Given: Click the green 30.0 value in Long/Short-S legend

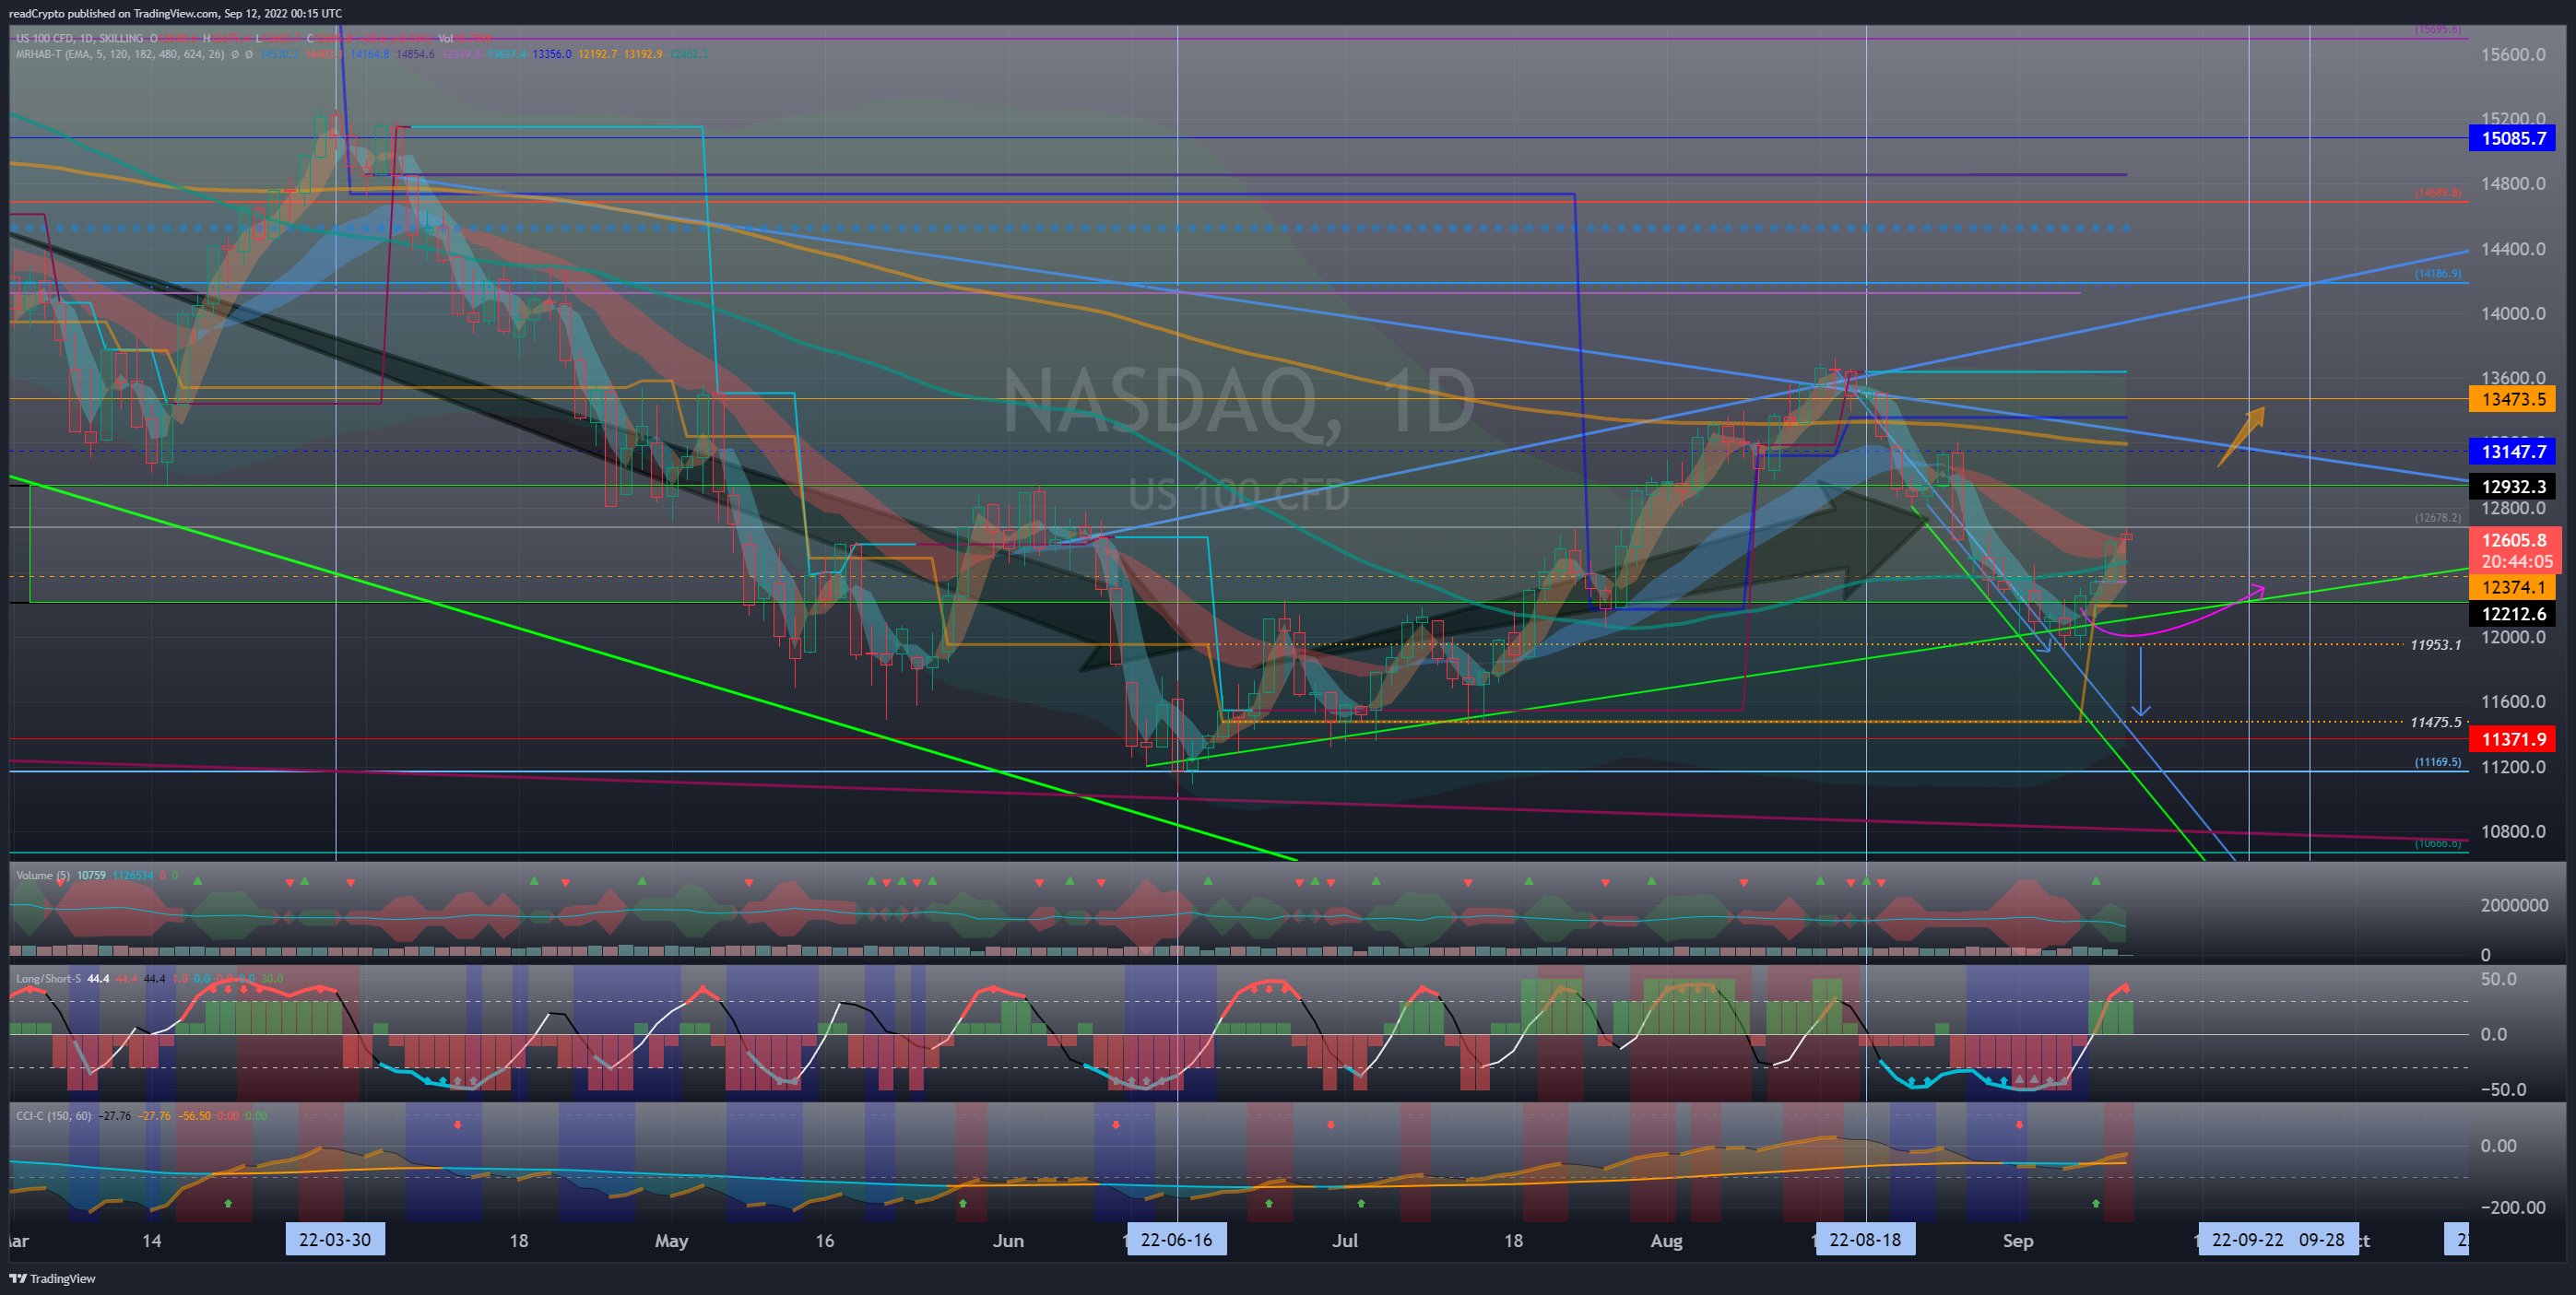Looking at the screenshot, I should [x=272, y=978].
